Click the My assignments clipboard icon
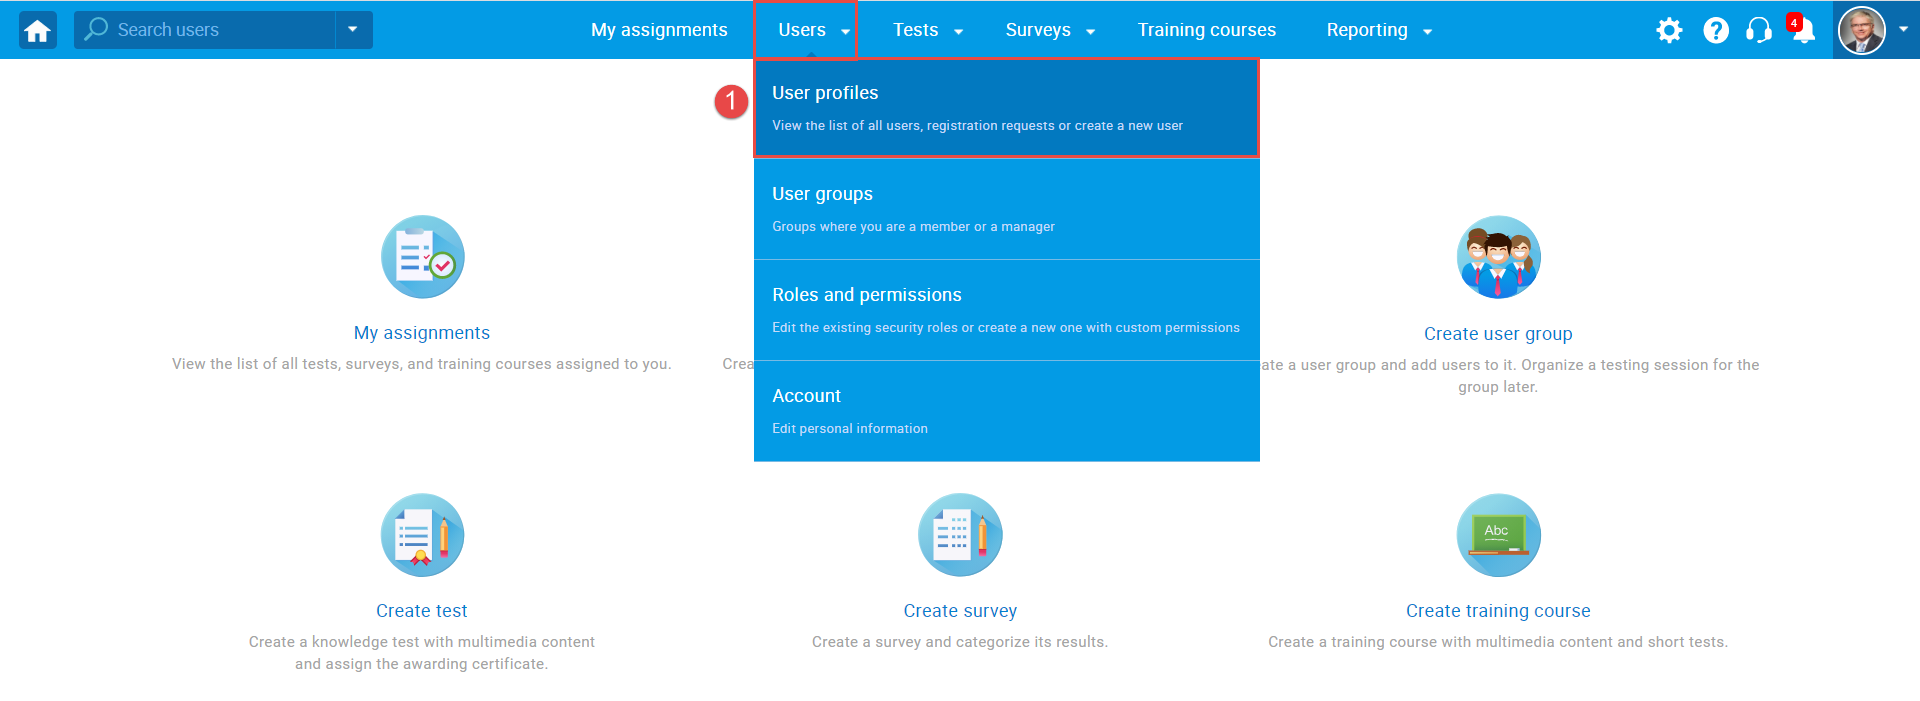 [x=422, y=257]
